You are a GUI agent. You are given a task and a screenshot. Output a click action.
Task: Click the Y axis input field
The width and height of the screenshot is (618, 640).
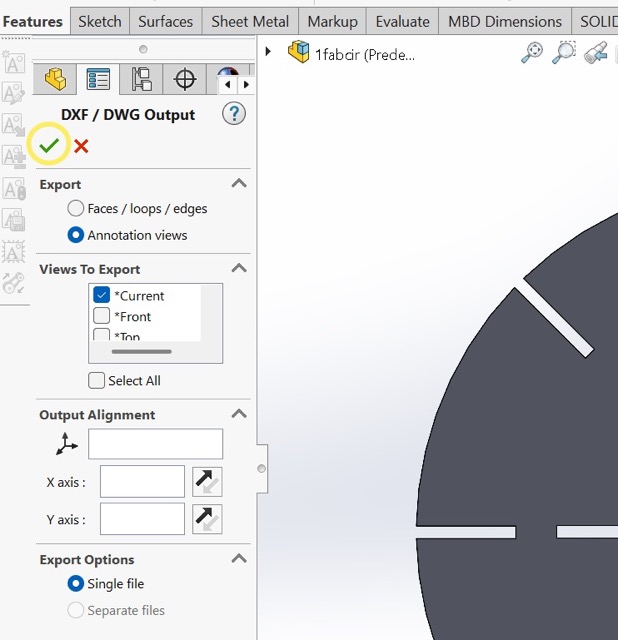pyautogui.click(x=142, y=519)
